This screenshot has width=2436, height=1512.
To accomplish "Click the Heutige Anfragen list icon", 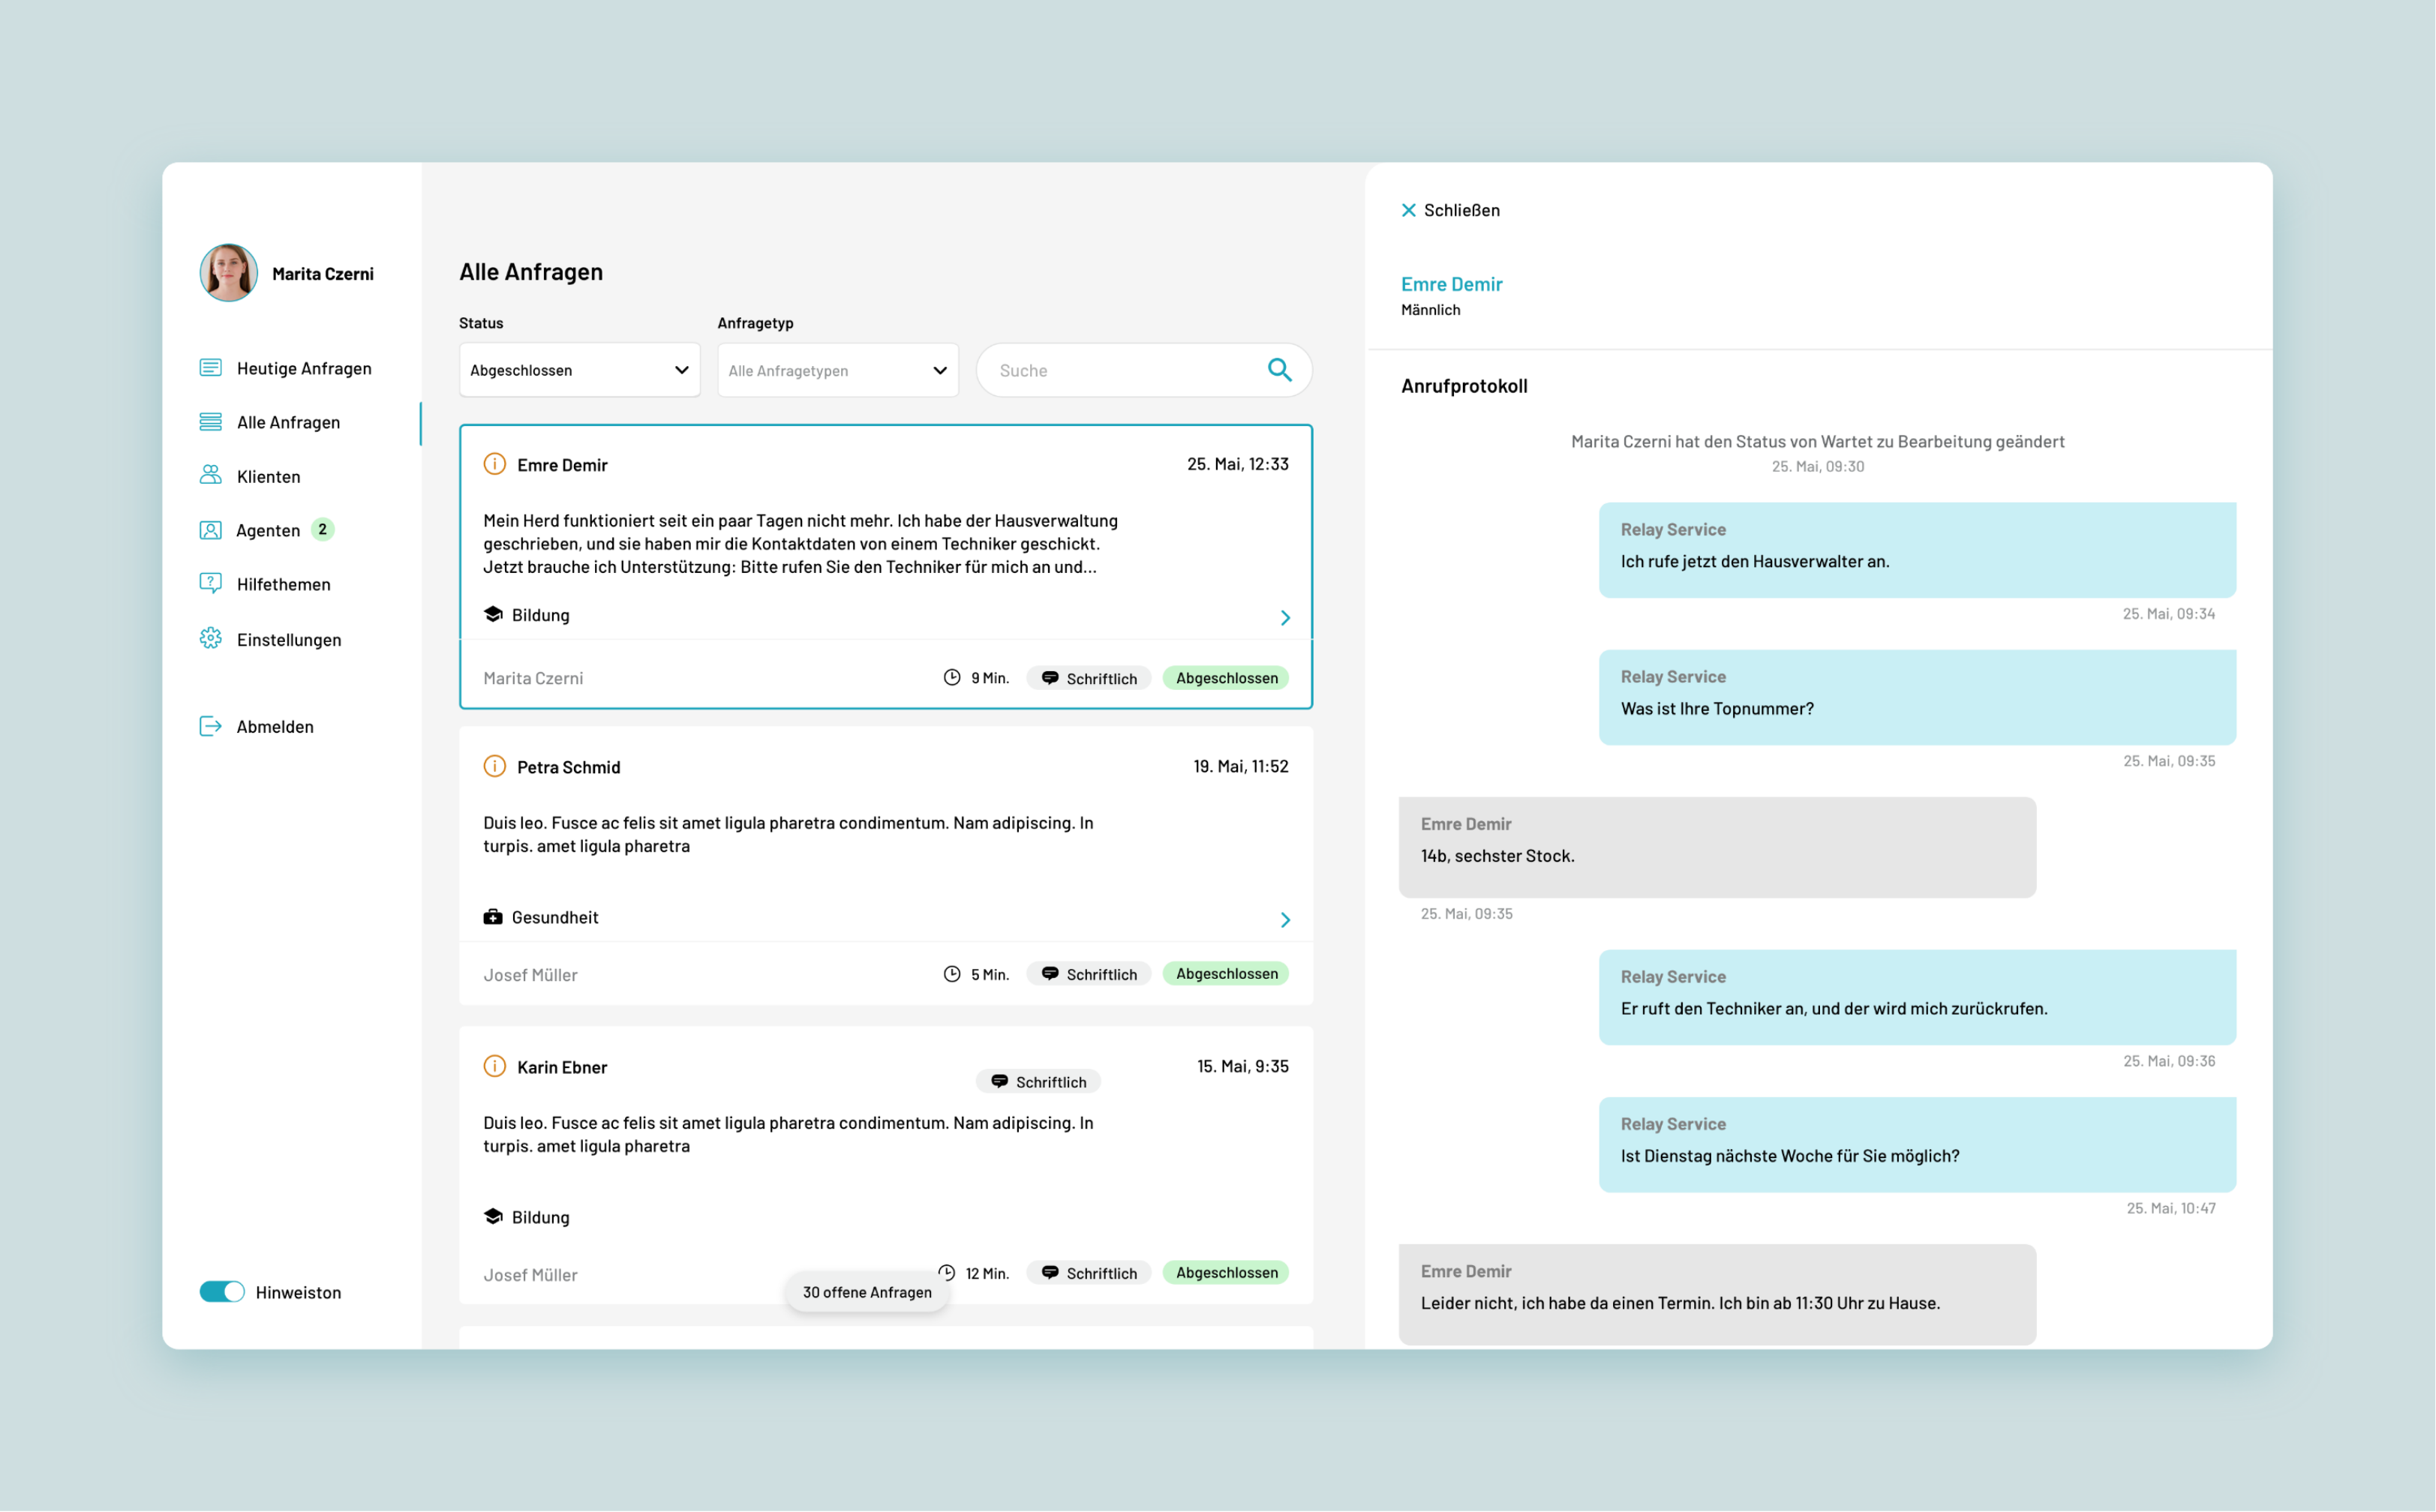I will tap(210, 368).
